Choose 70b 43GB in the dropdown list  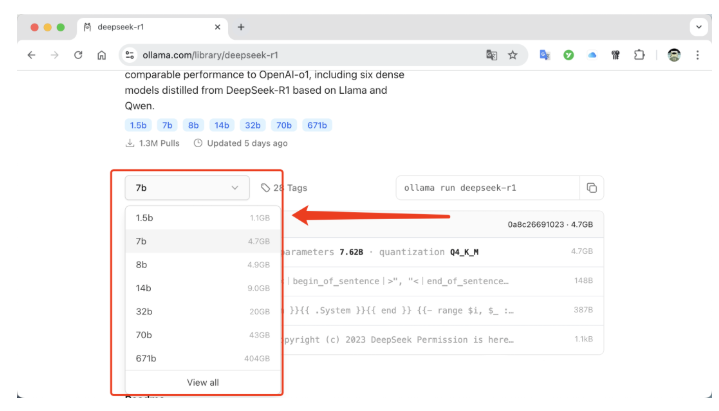click(x=203, y=335)
